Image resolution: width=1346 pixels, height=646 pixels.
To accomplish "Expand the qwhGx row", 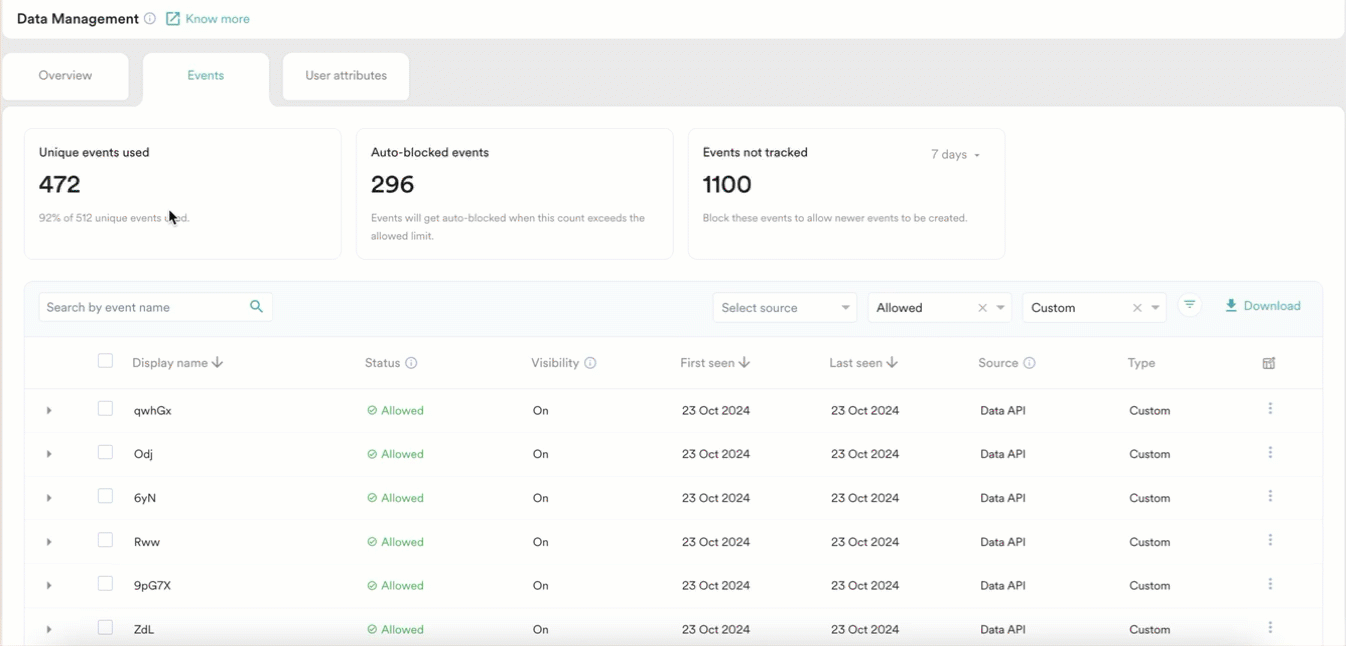I will pos(49,411).
